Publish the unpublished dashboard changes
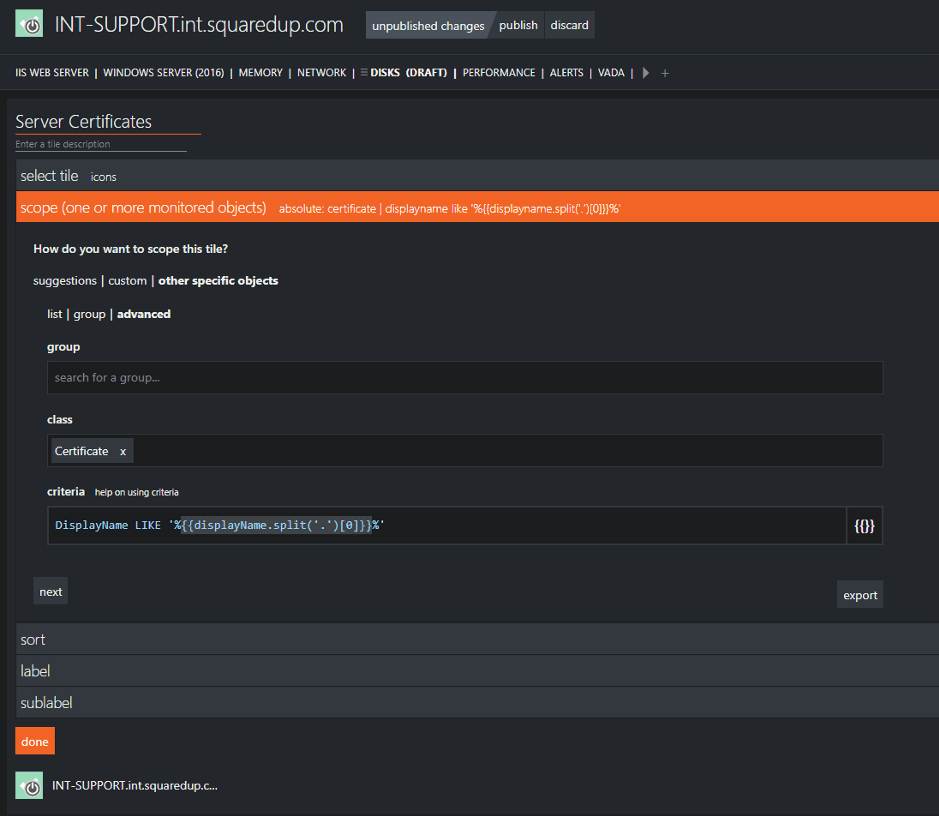Viewport: 939px width, 816px height. [x=518, y=25]
